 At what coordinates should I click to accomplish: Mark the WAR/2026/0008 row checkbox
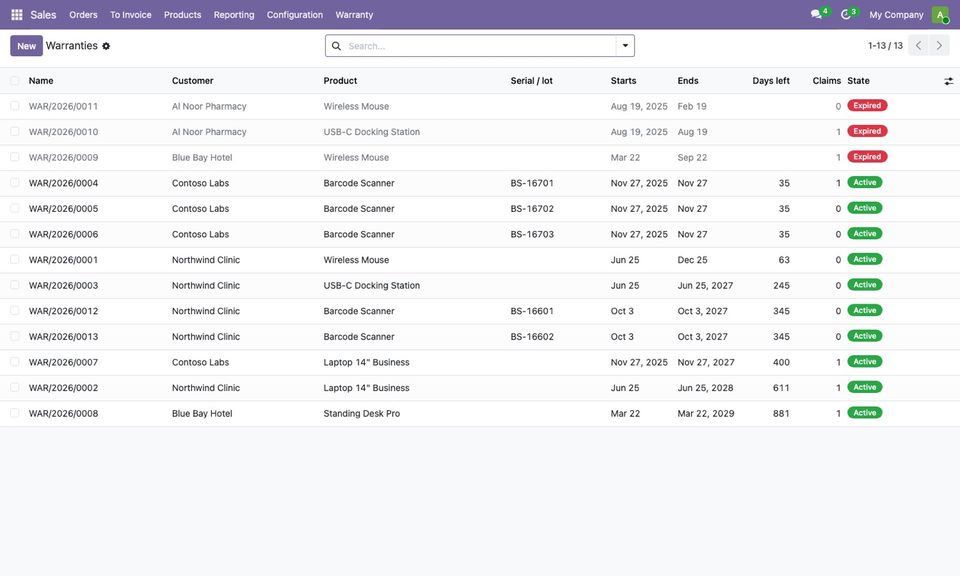(x=15, y=413)
